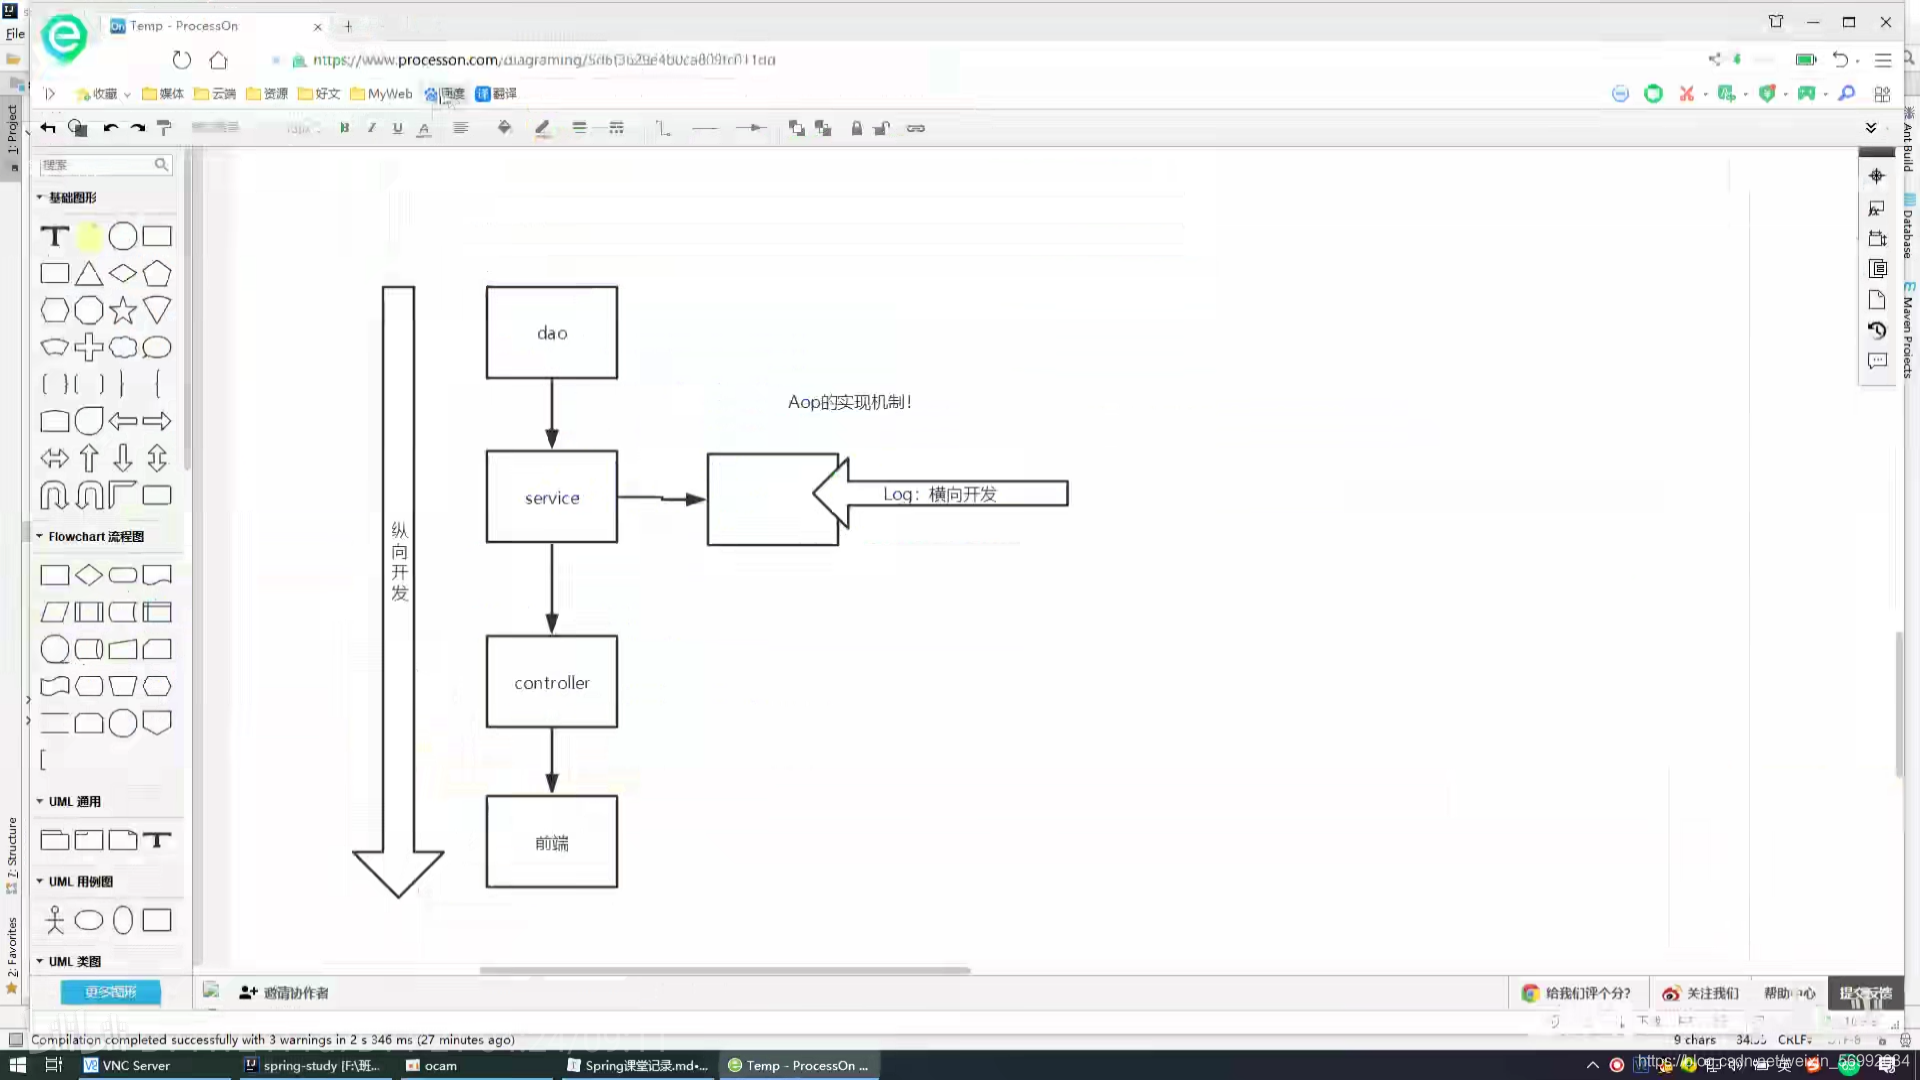Open the font color picker
Viewport: 1920px width, 1080px height.
[x=424, y=128]
